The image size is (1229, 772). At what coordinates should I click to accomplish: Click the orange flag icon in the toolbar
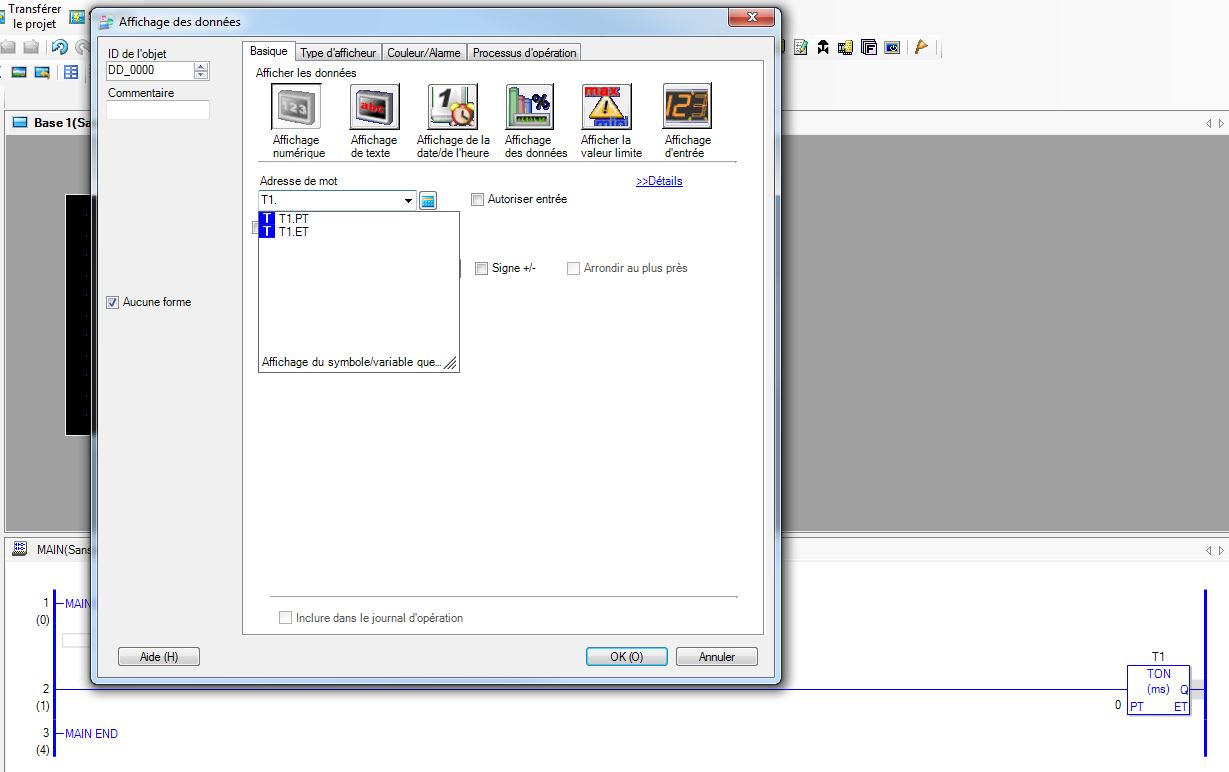(x=921, y=47)
